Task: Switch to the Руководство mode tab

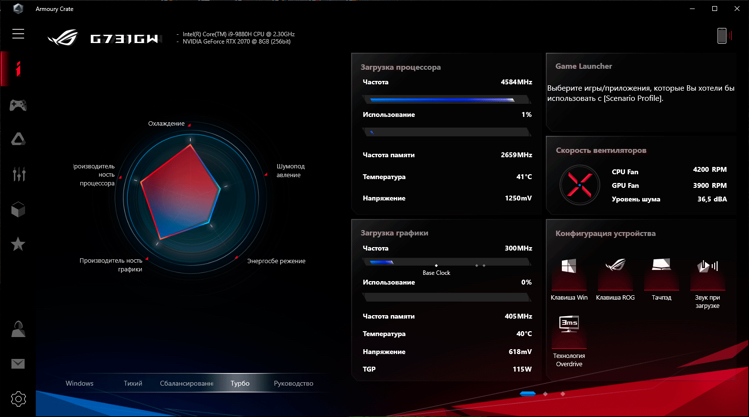Action: tap(293, 383)
